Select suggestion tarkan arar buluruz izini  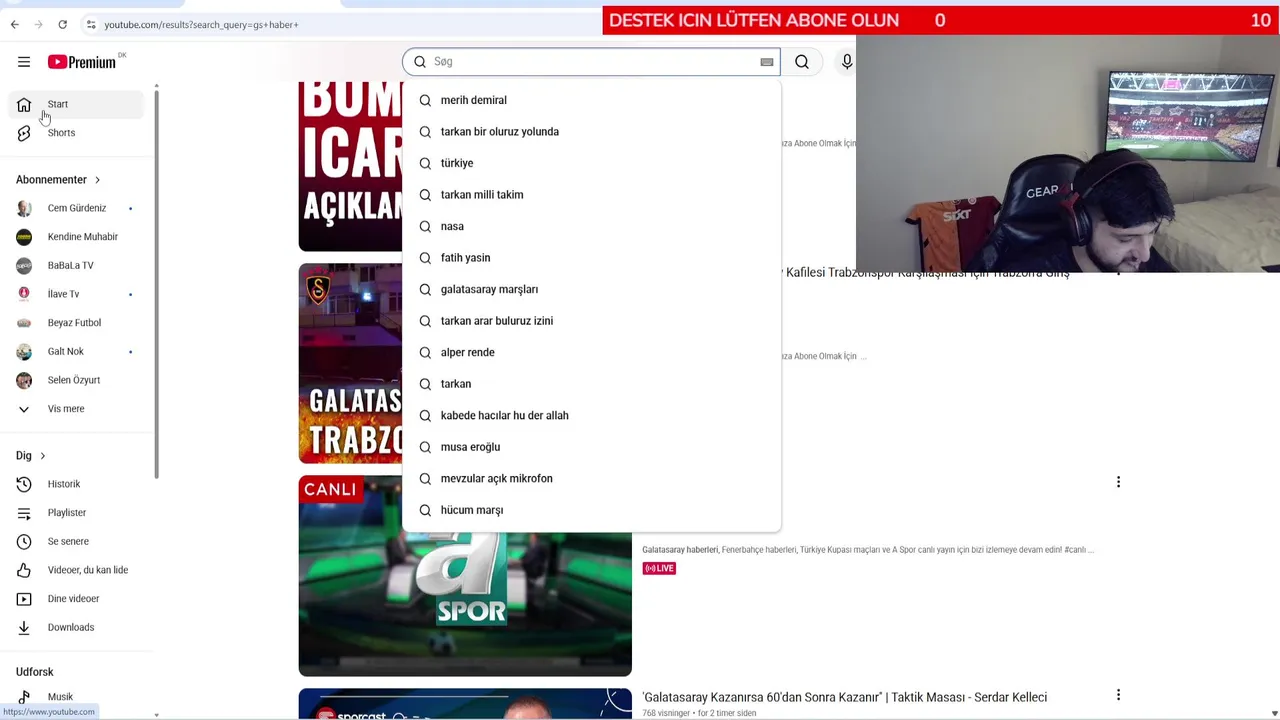tap(591, 321)
